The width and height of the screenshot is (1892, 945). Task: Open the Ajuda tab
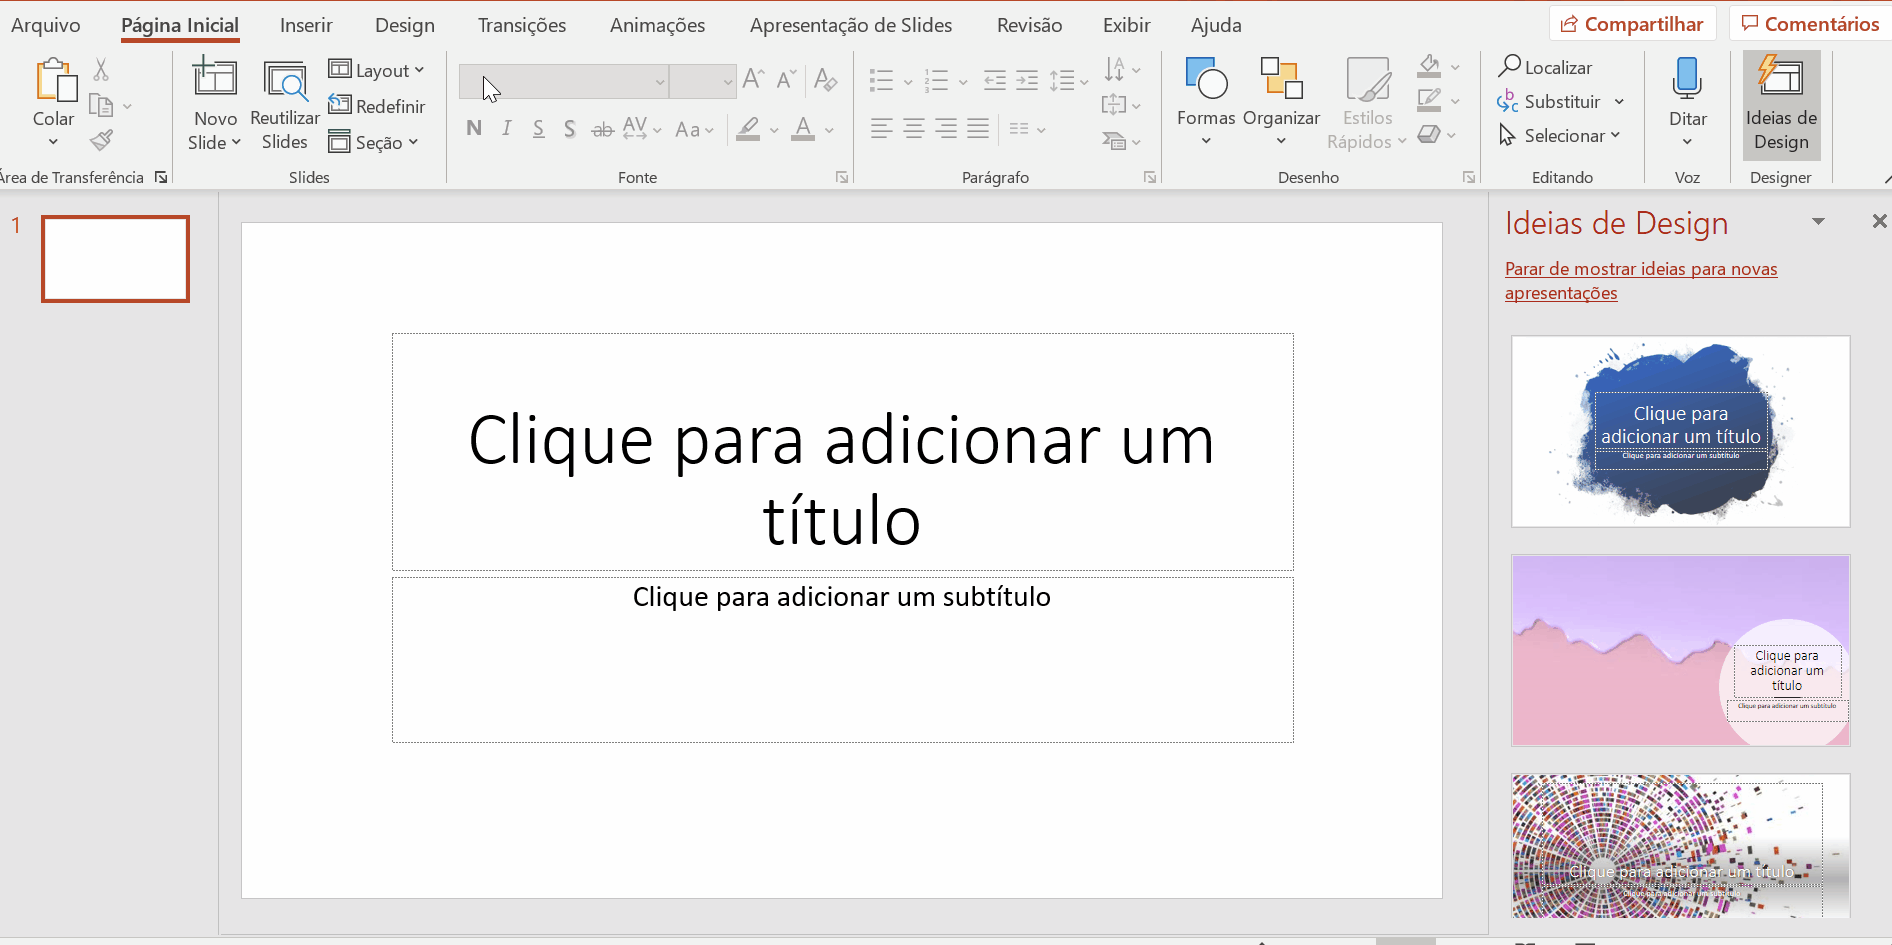[1216, 25]
